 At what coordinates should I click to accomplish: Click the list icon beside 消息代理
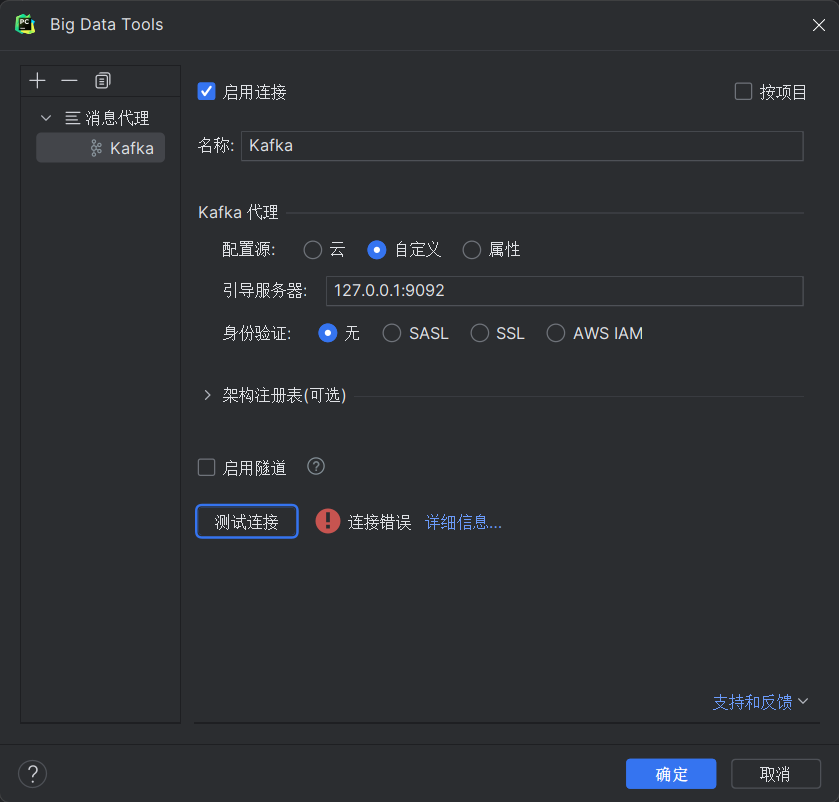coord(72,118)
